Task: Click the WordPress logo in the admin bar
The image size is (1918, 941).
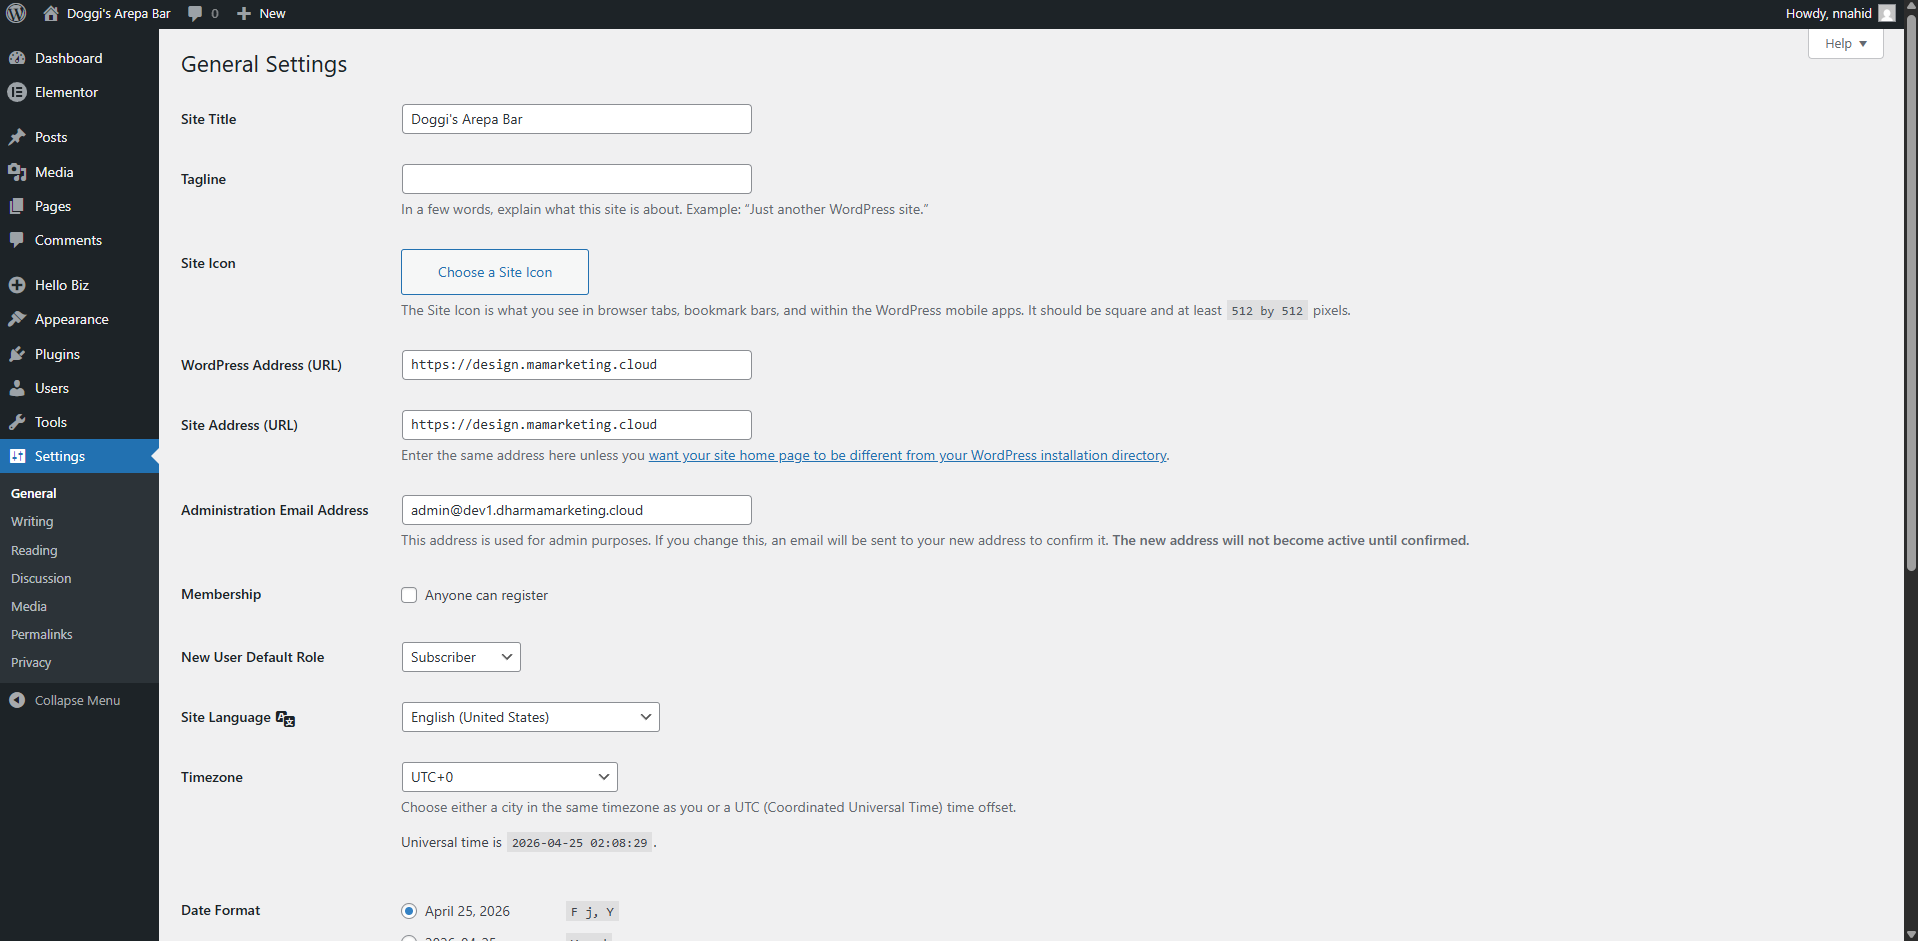Action: pyautogui.click(x=16, y=13)
